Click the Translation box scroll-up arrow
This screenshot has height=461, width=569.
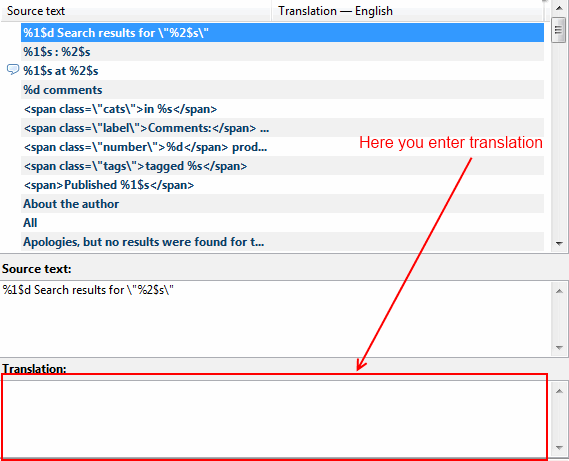pyautogui.click(x=559, y=391)
